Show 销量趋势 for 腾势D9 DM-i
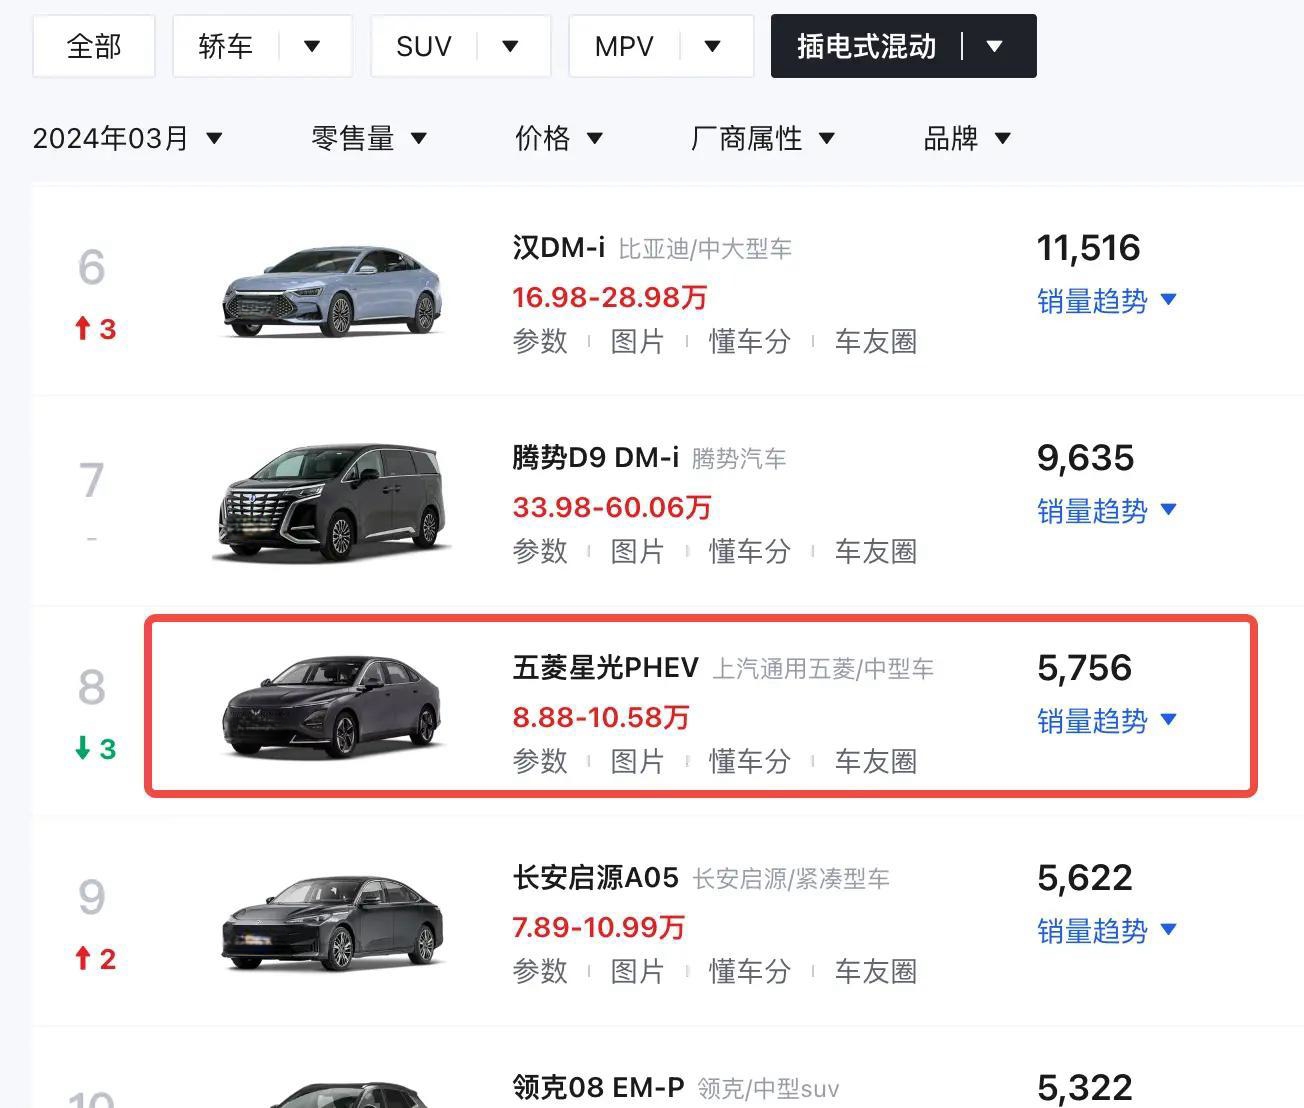The height and width of the screenshot is (1108, 1304). click(x=1106, y=510)
